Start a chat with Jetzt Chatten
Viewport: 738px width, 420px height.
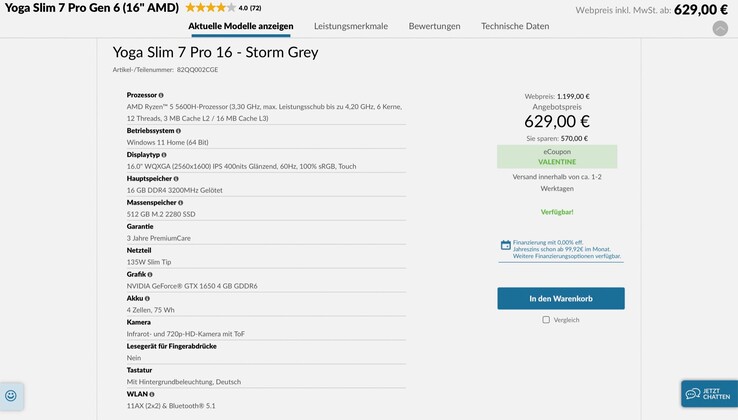pos(709,395)
